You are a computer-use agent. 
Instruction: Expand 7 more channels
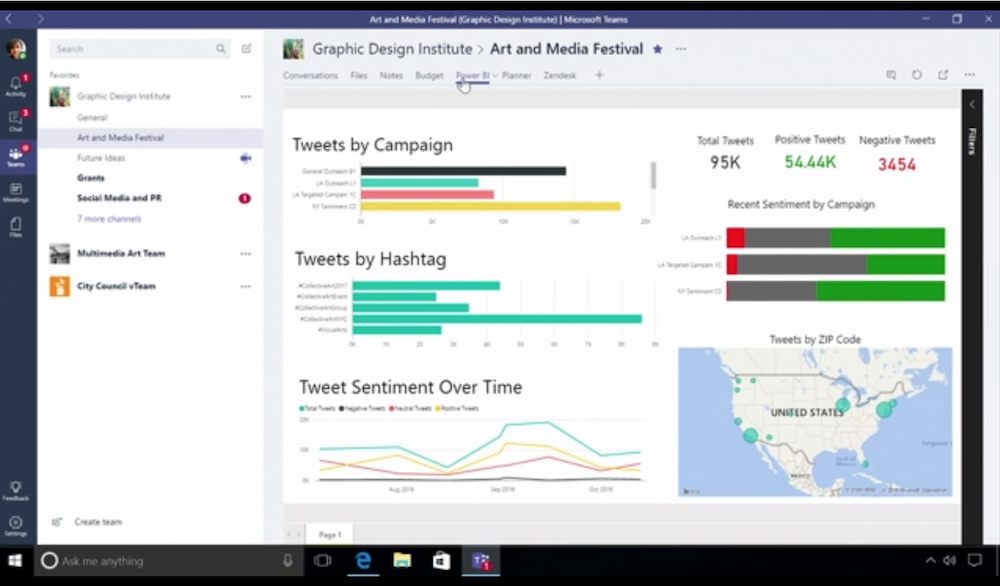click(x=109, y=219)
